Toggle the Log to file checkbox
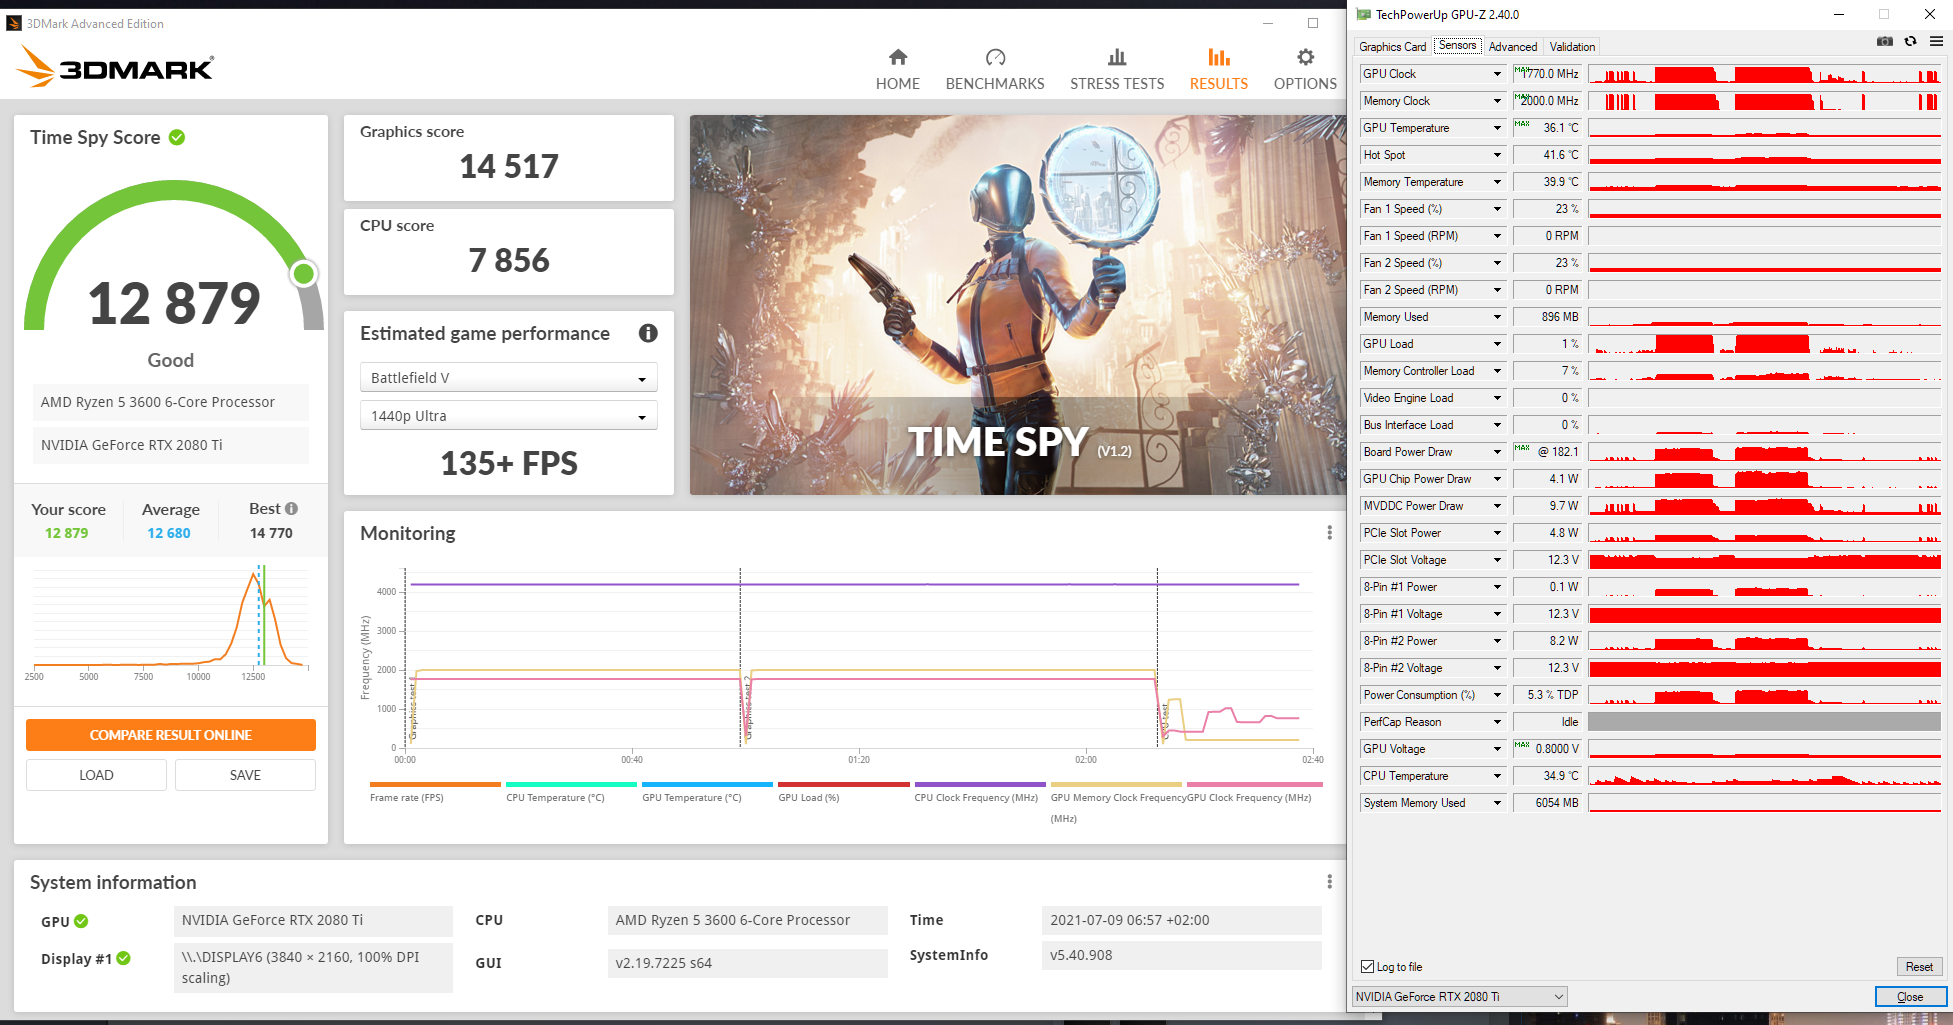The height and width of the screenshot is (1025, 1953). [1367, 966]
